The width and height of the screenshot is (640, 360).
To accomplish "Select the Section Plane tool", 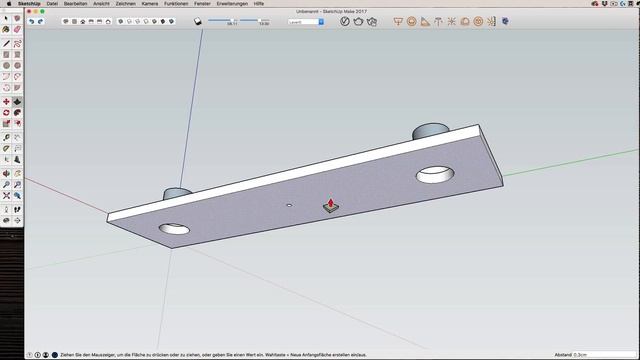I will tap(17, 220).
